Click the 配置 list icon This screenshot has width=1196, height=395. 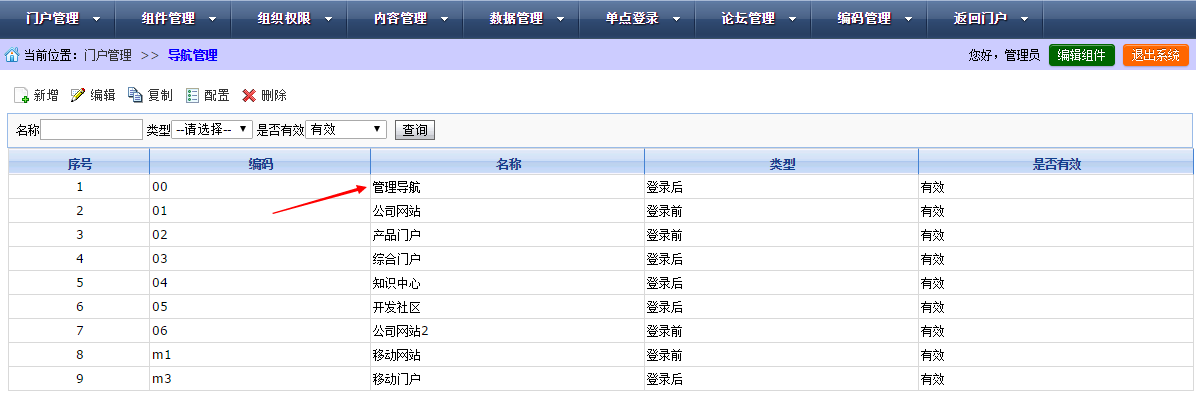[192, 95]
